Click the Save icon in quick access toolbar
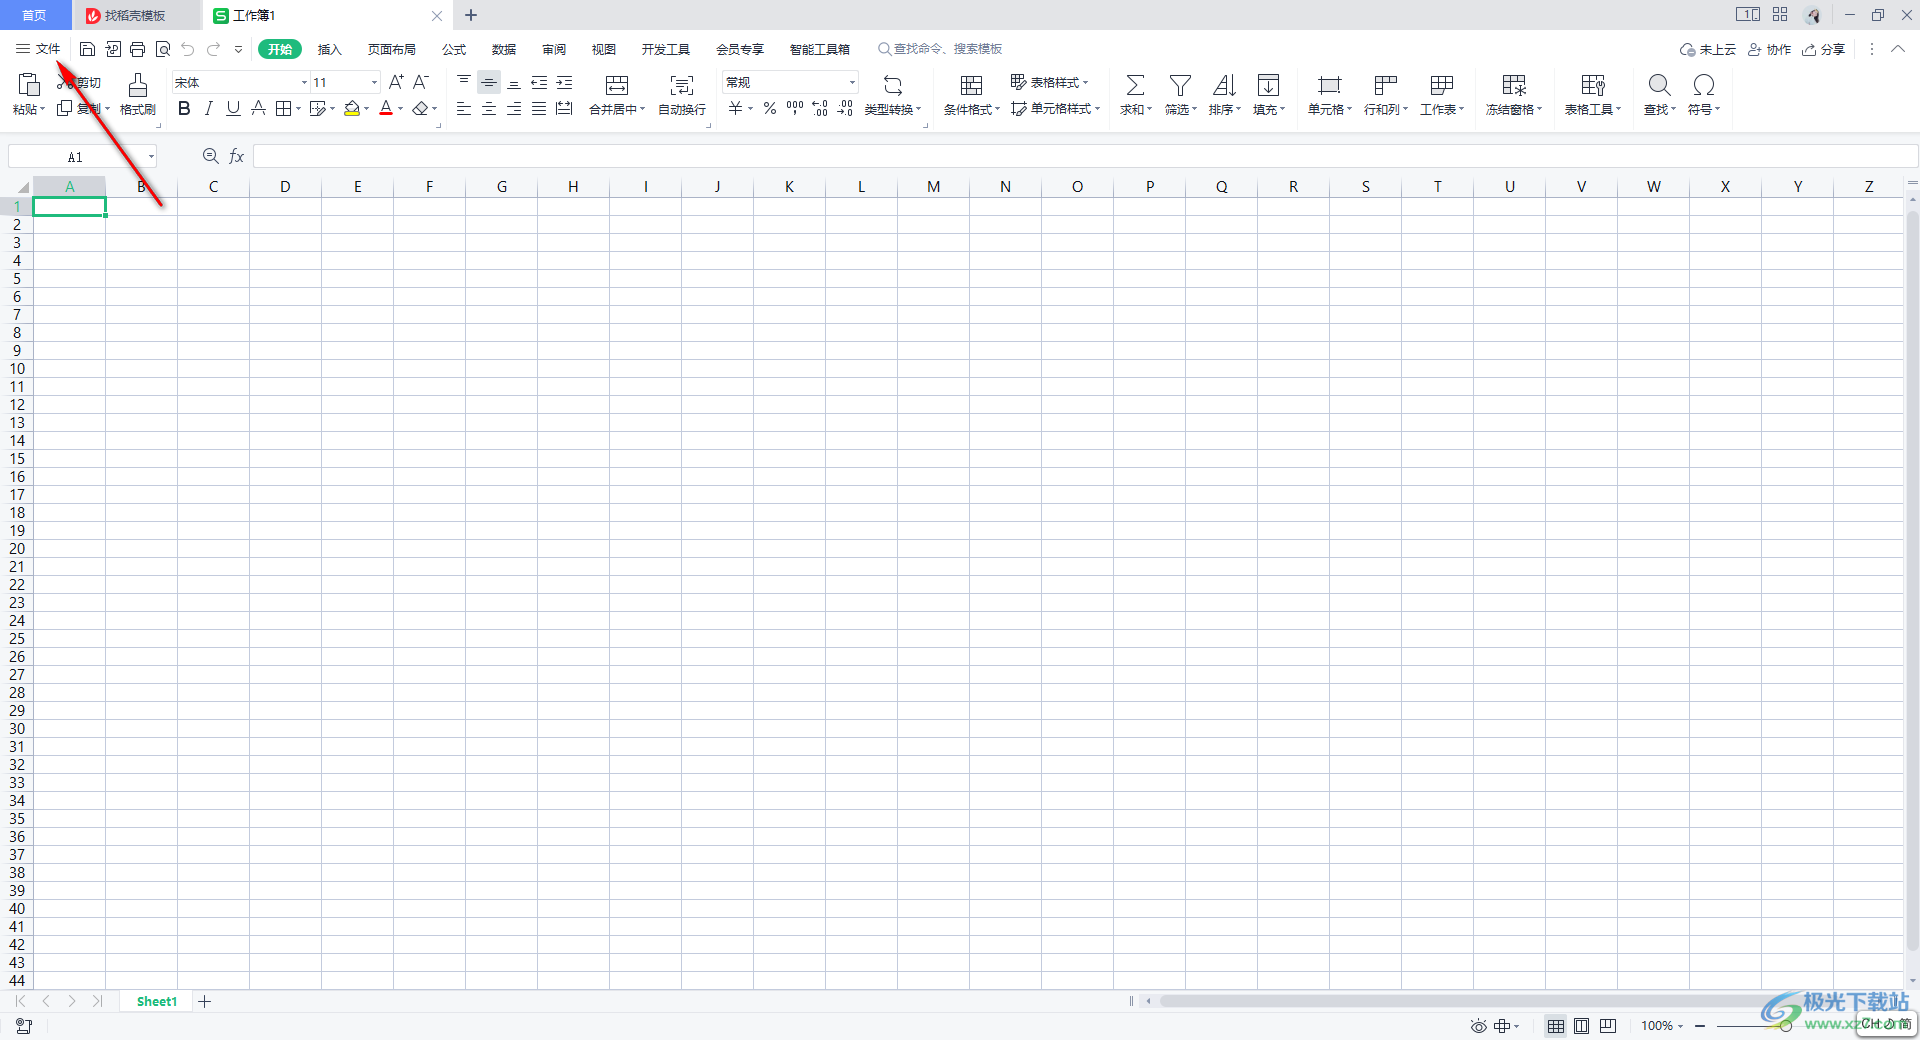1920x1040 pixels. pos(88,49)
